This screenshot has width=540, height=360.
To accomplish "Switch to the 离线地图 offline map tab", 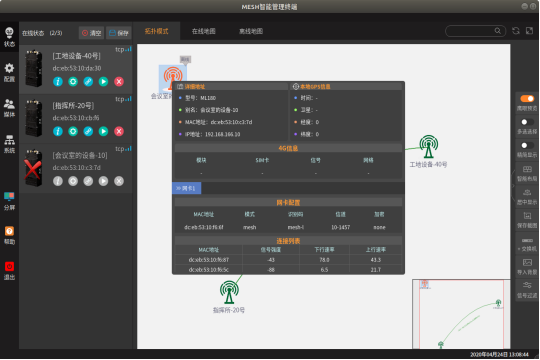I will click(x=251, y=31).
